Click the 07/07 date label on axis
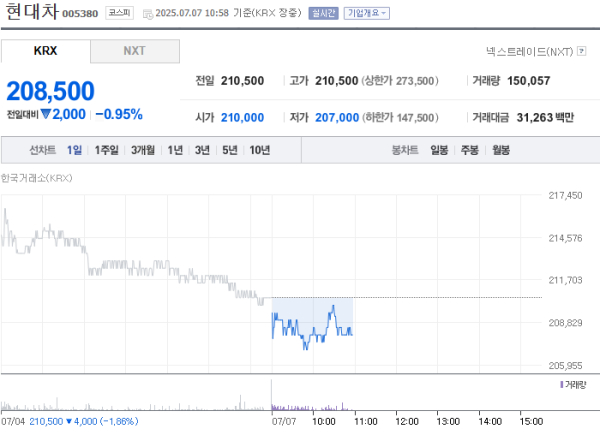Image resolution: width=600 pixels, height=441 pixels. pyautogui.click(x=284, y=421)
